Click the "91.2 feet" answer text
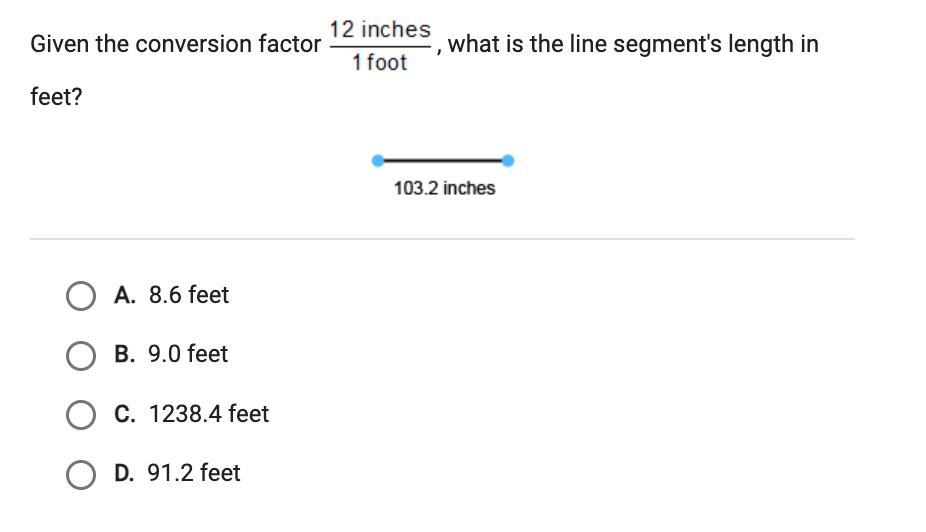 point(194,473)
